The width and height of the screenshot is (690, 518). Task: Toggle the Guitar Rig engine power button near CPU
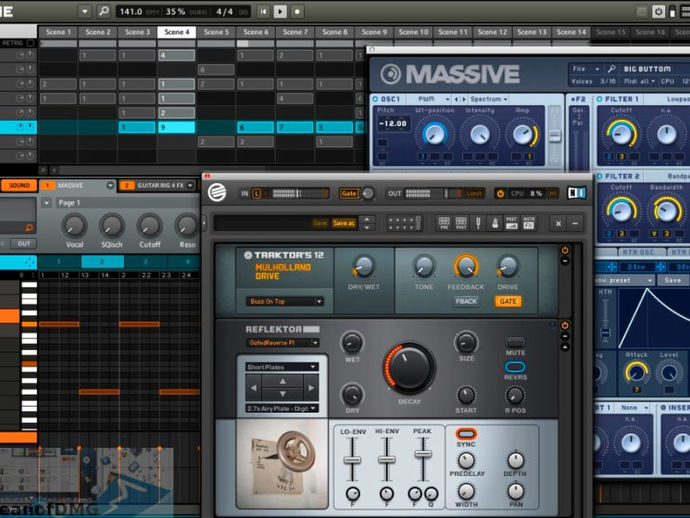(500, 193)
